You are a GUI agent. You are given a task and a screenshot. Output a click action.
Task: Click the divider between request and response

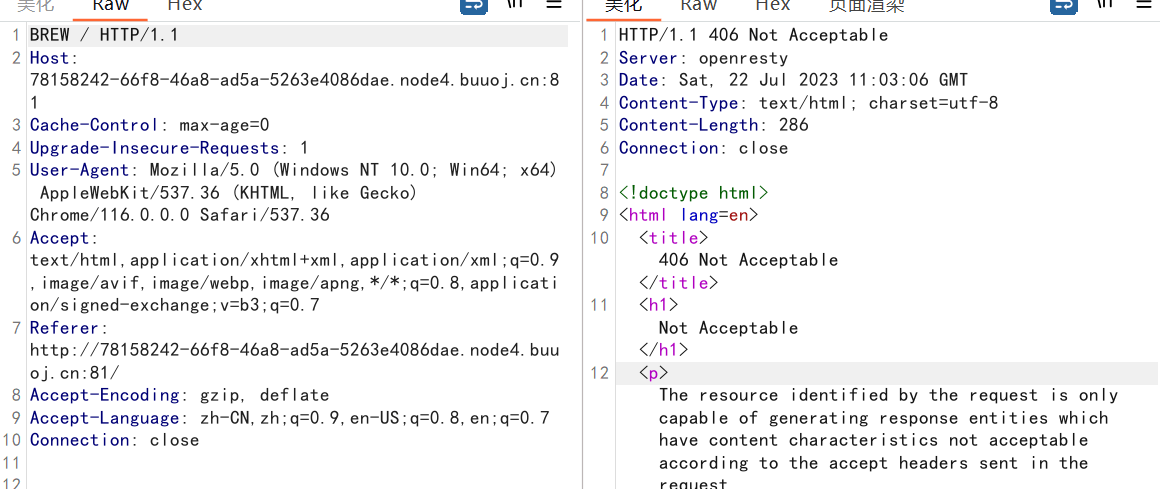coord(583,250)
